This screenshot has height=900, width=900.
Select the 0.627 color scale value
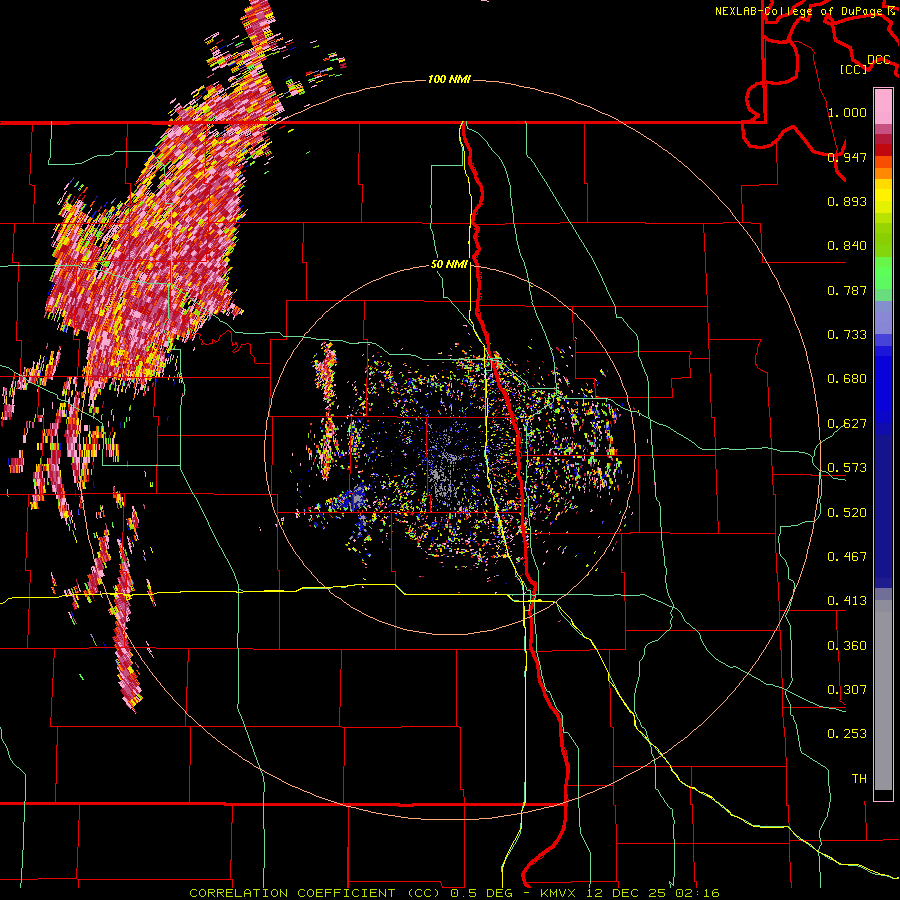pos(847,424)
